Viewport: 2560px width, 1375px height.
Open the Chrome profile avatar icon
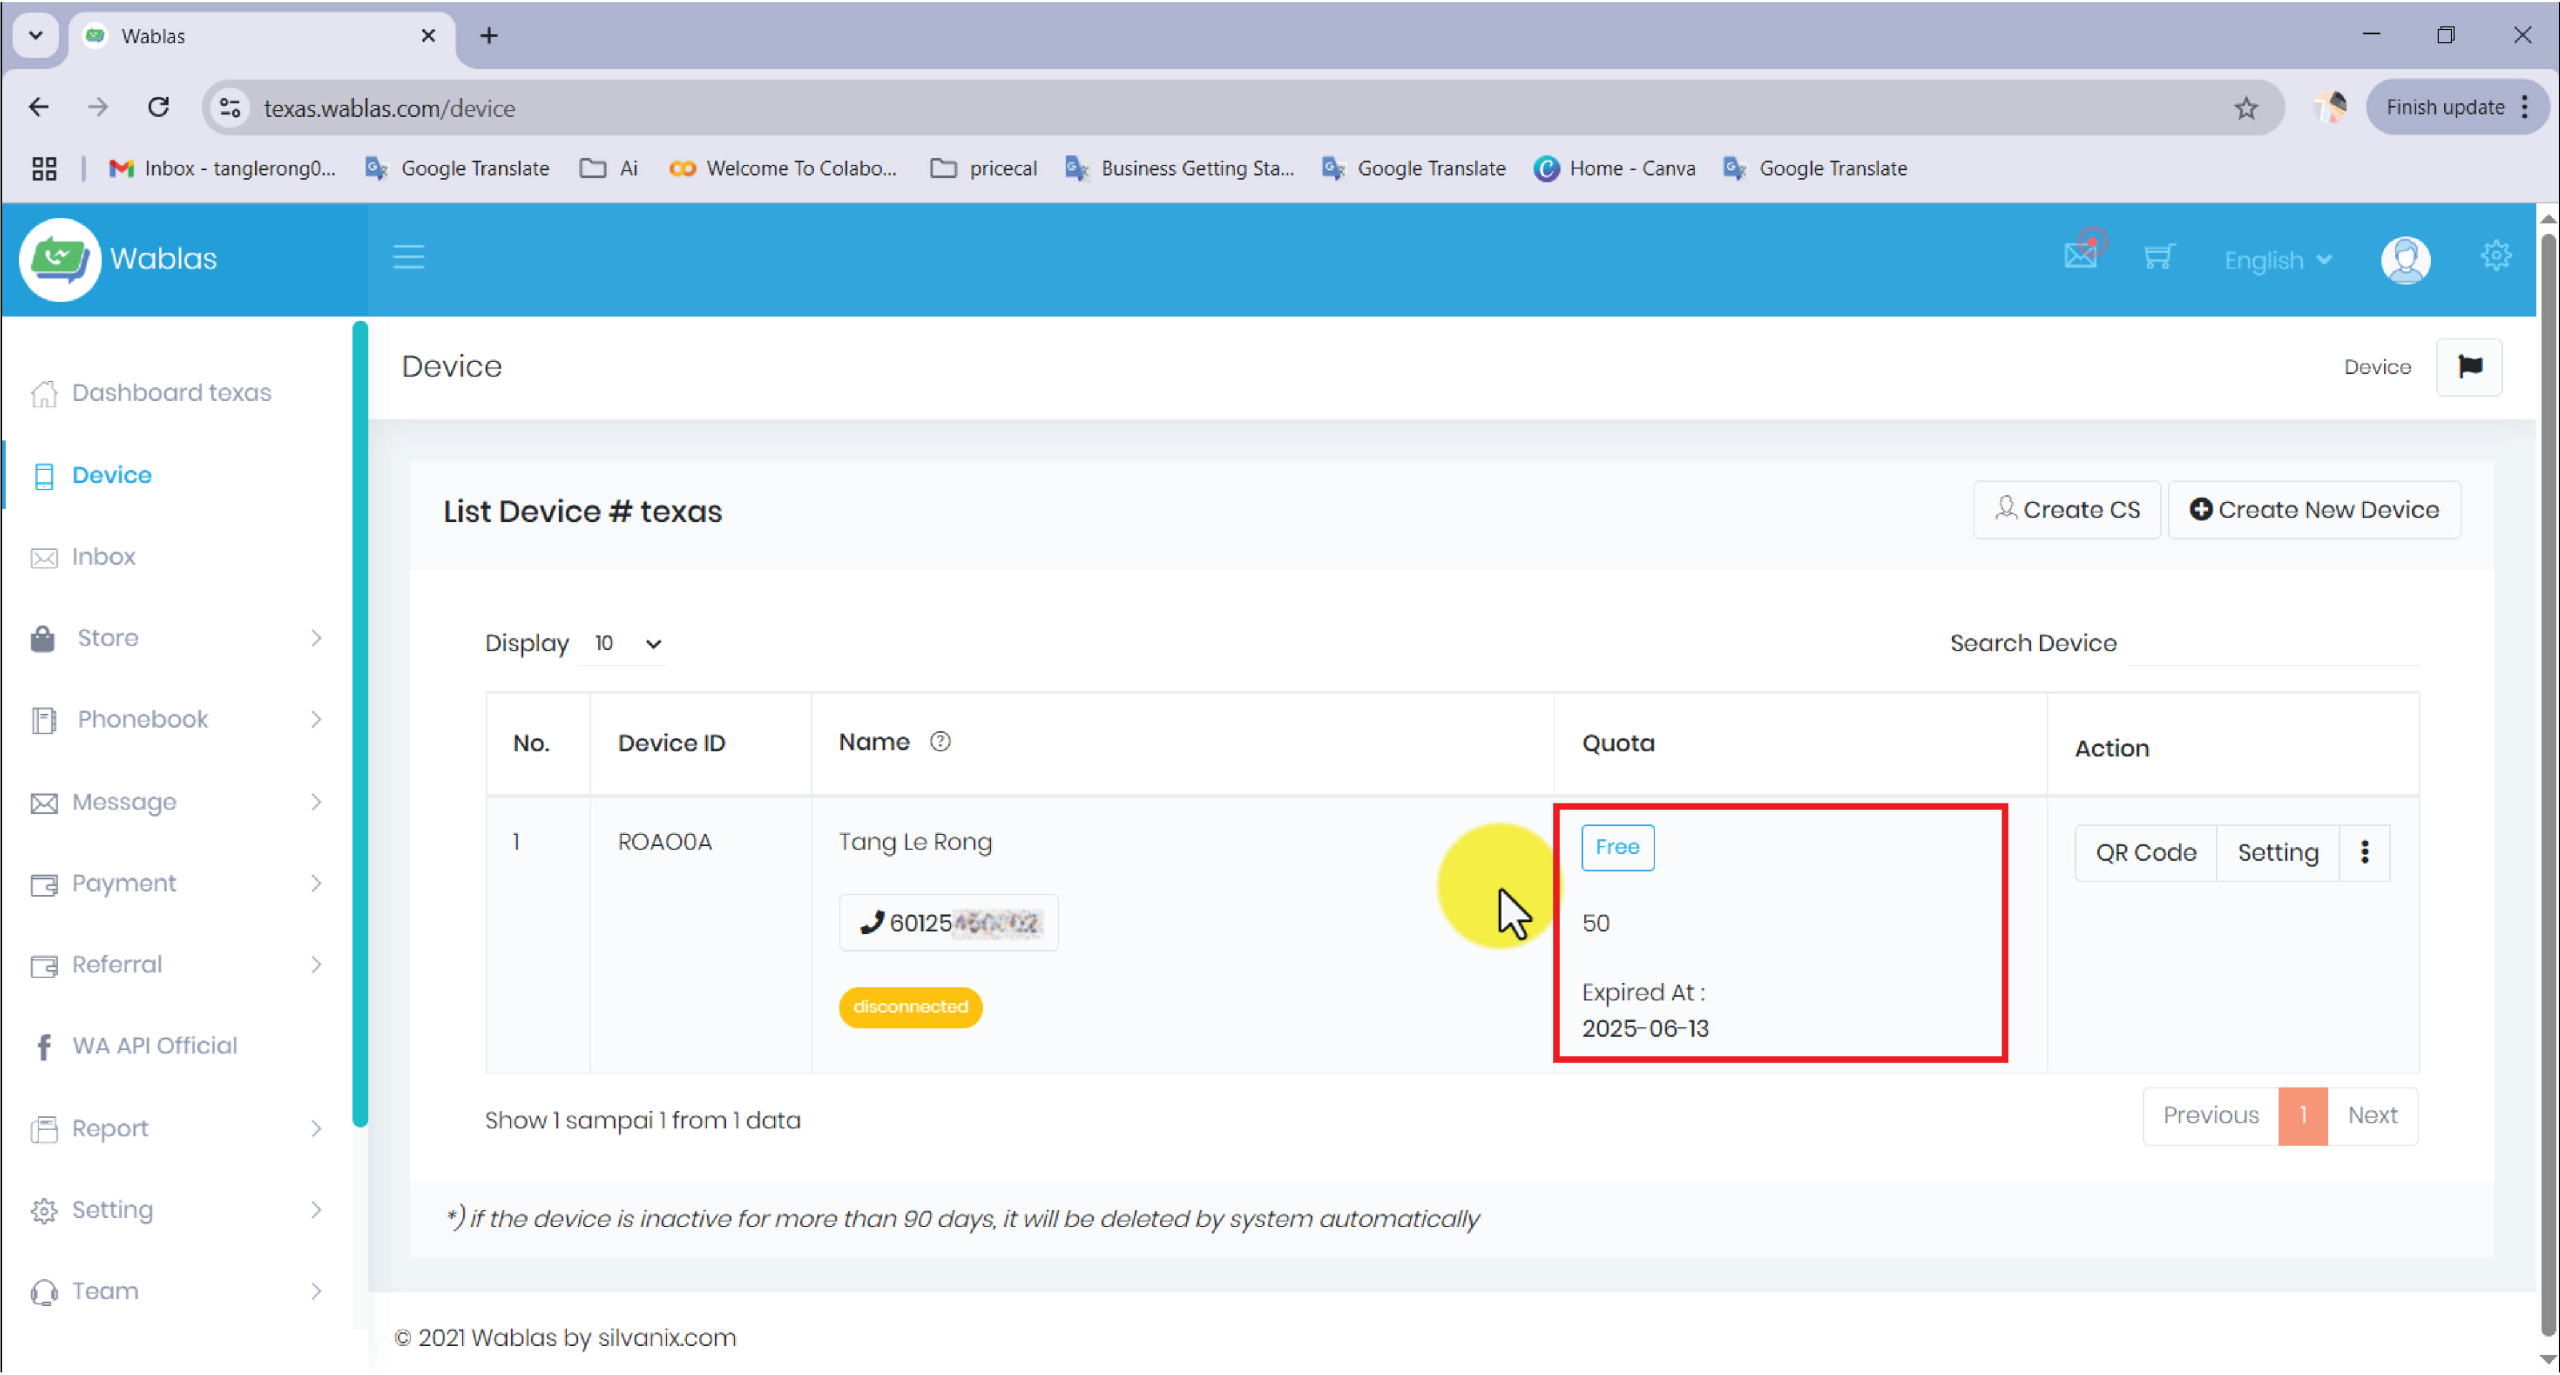[2331, 107]
